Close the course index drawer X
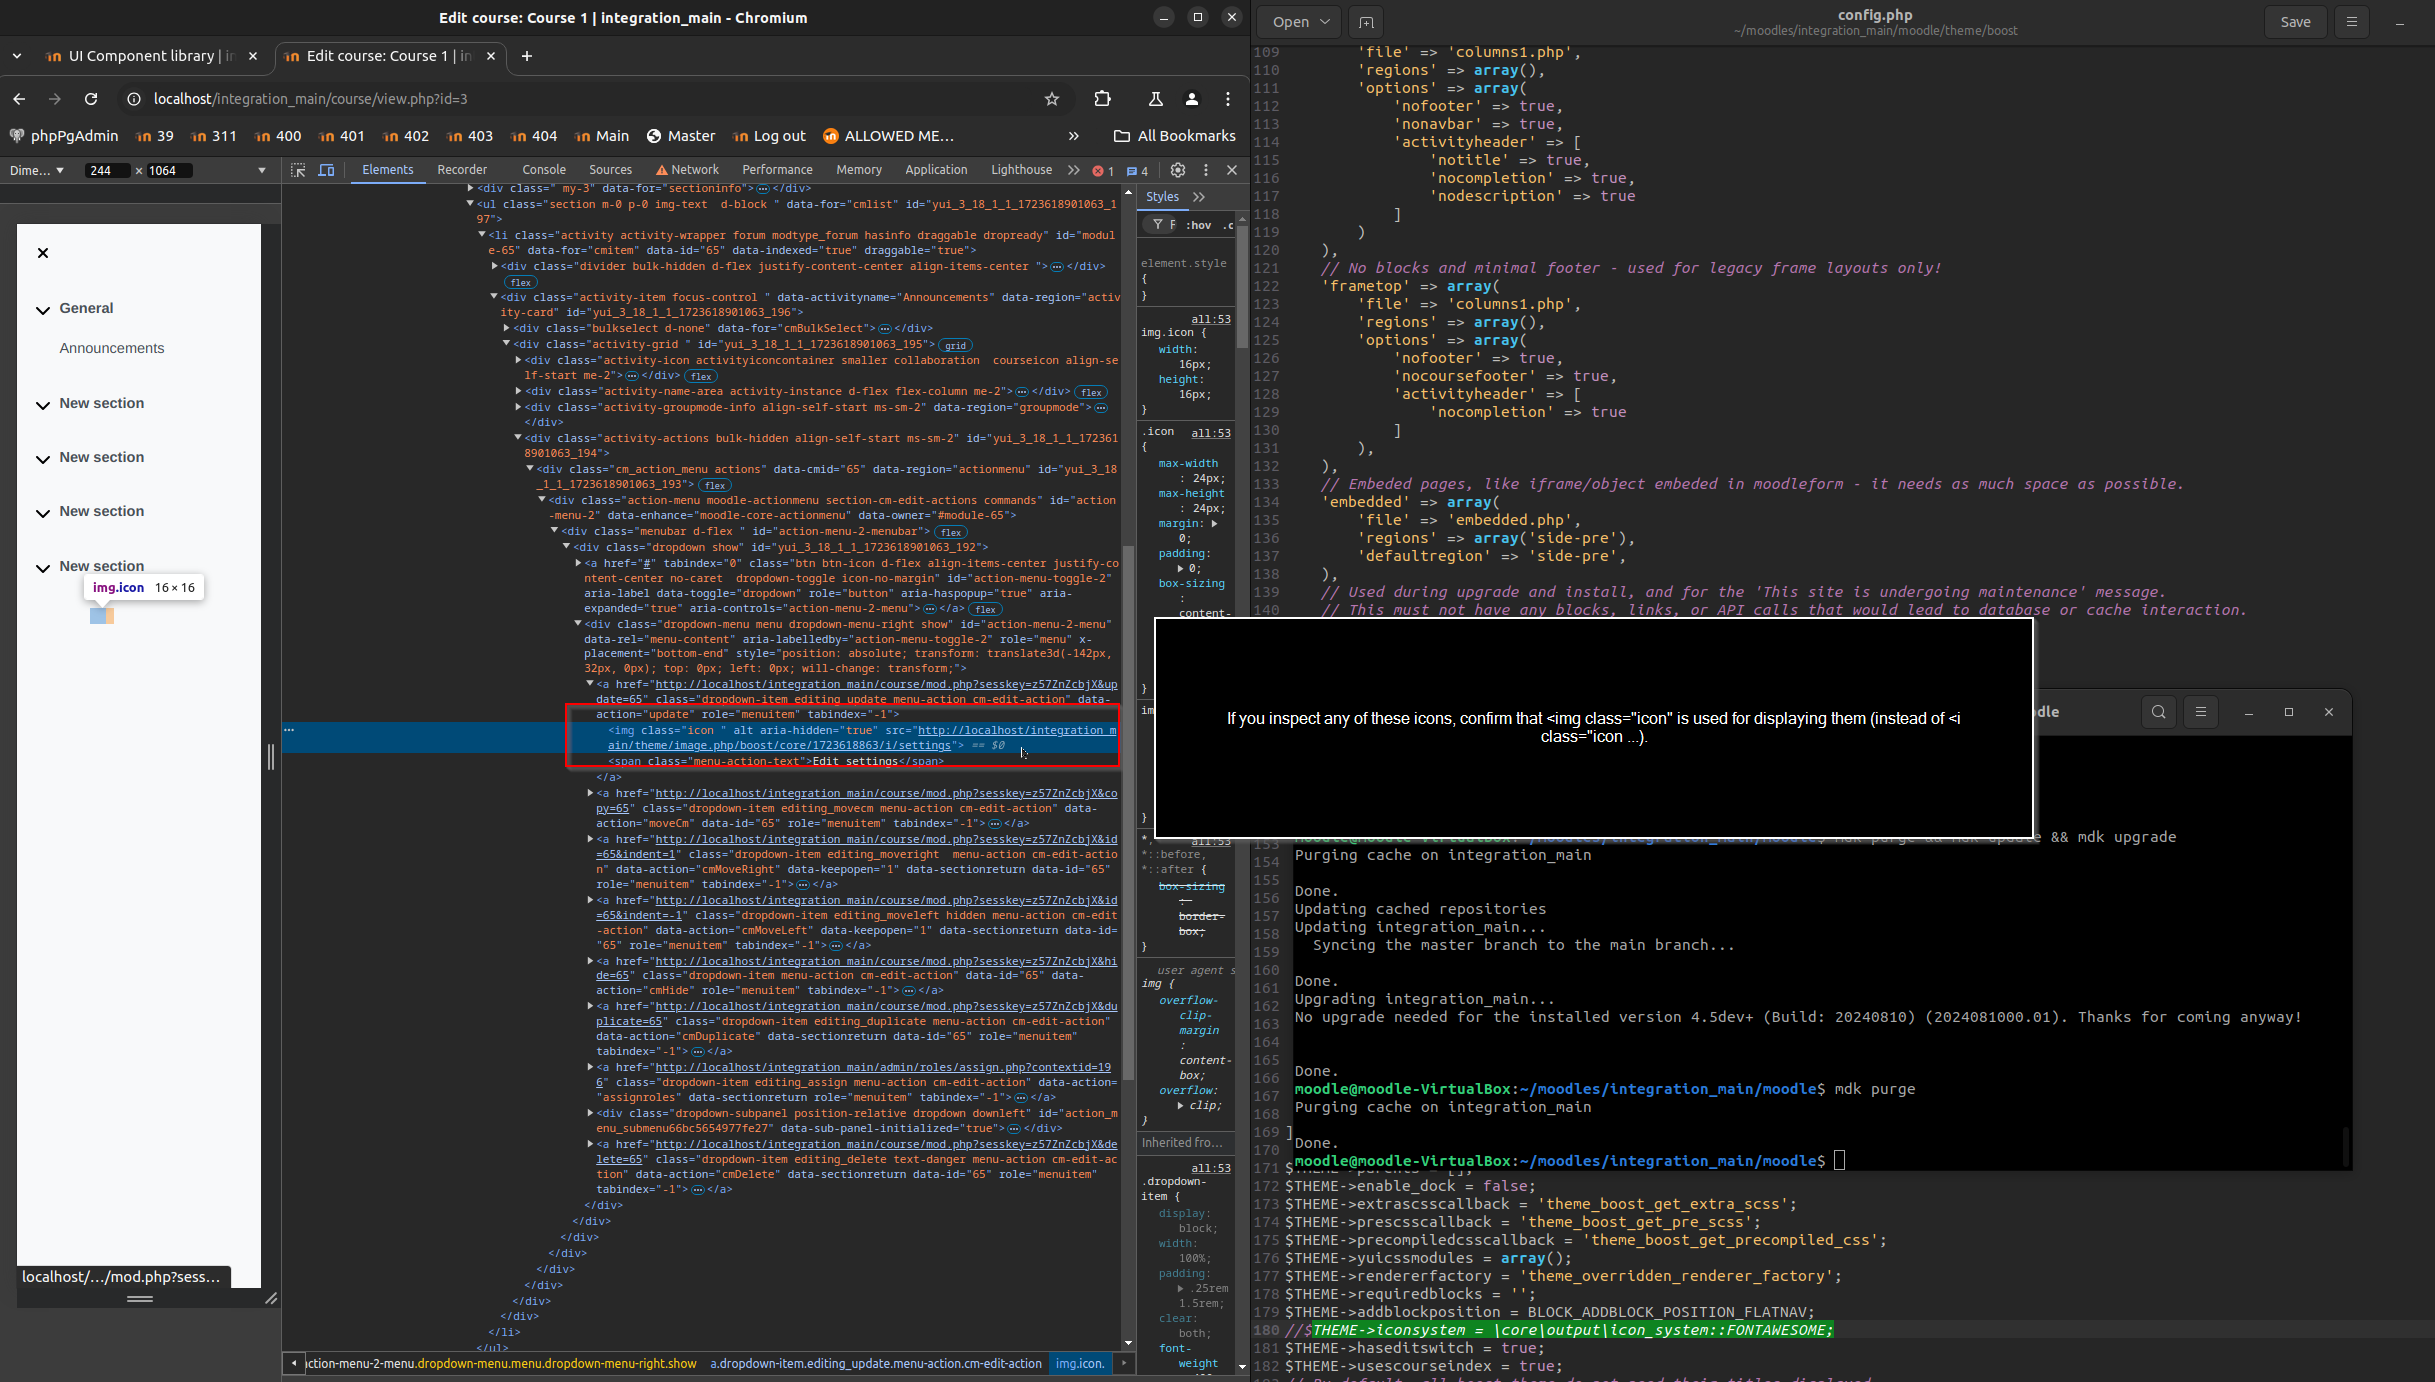 (43, 253)
